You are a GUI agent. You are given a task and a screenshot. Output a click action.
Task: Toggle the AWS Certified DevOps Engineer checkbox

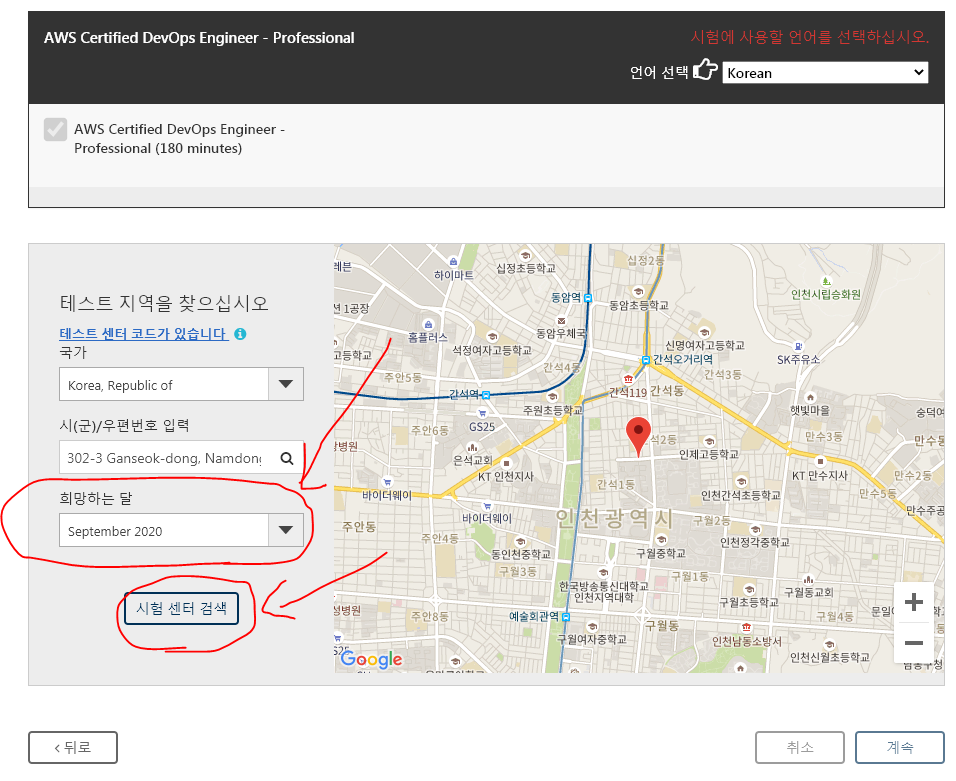[55, 129]
